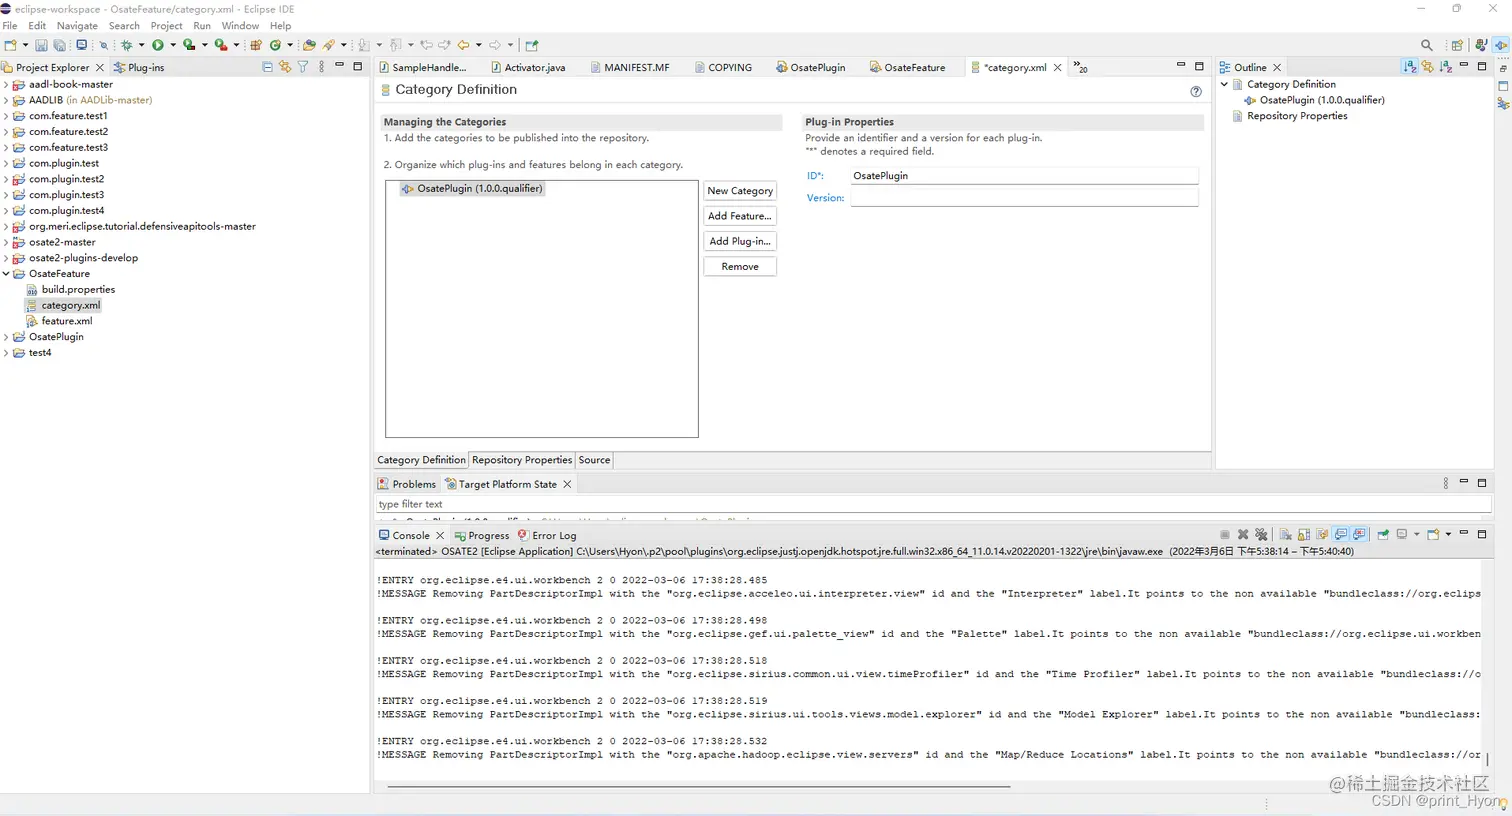Click the Version input field
Screen dimensions: 1512x816
pos(1024,198)
